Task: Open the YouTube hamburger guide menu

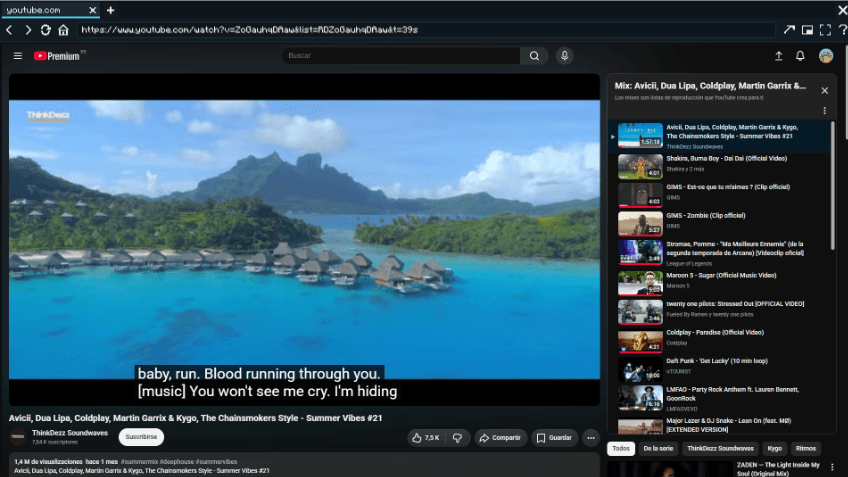Action: point(18,56)
